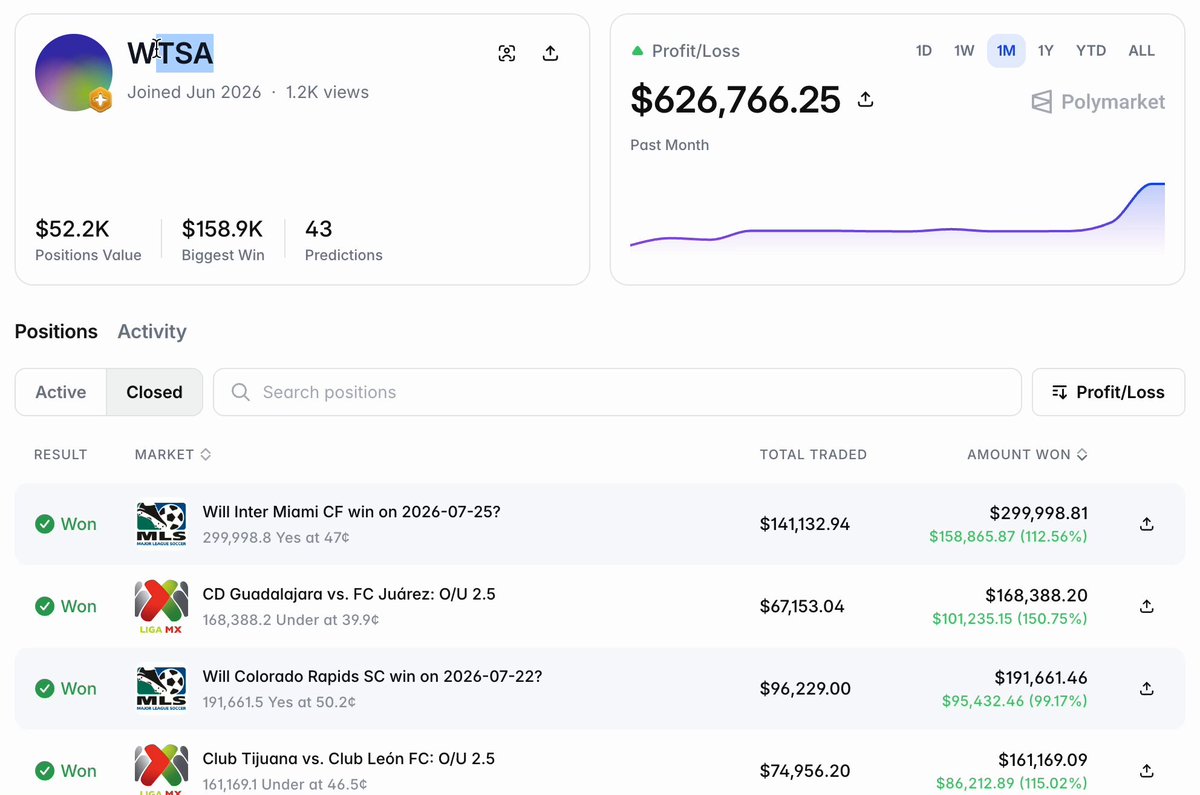Viewport: 1200px width, 795px height.
Task: Click the $96,229.00 total traded value
Action: [x=805, y=688]
